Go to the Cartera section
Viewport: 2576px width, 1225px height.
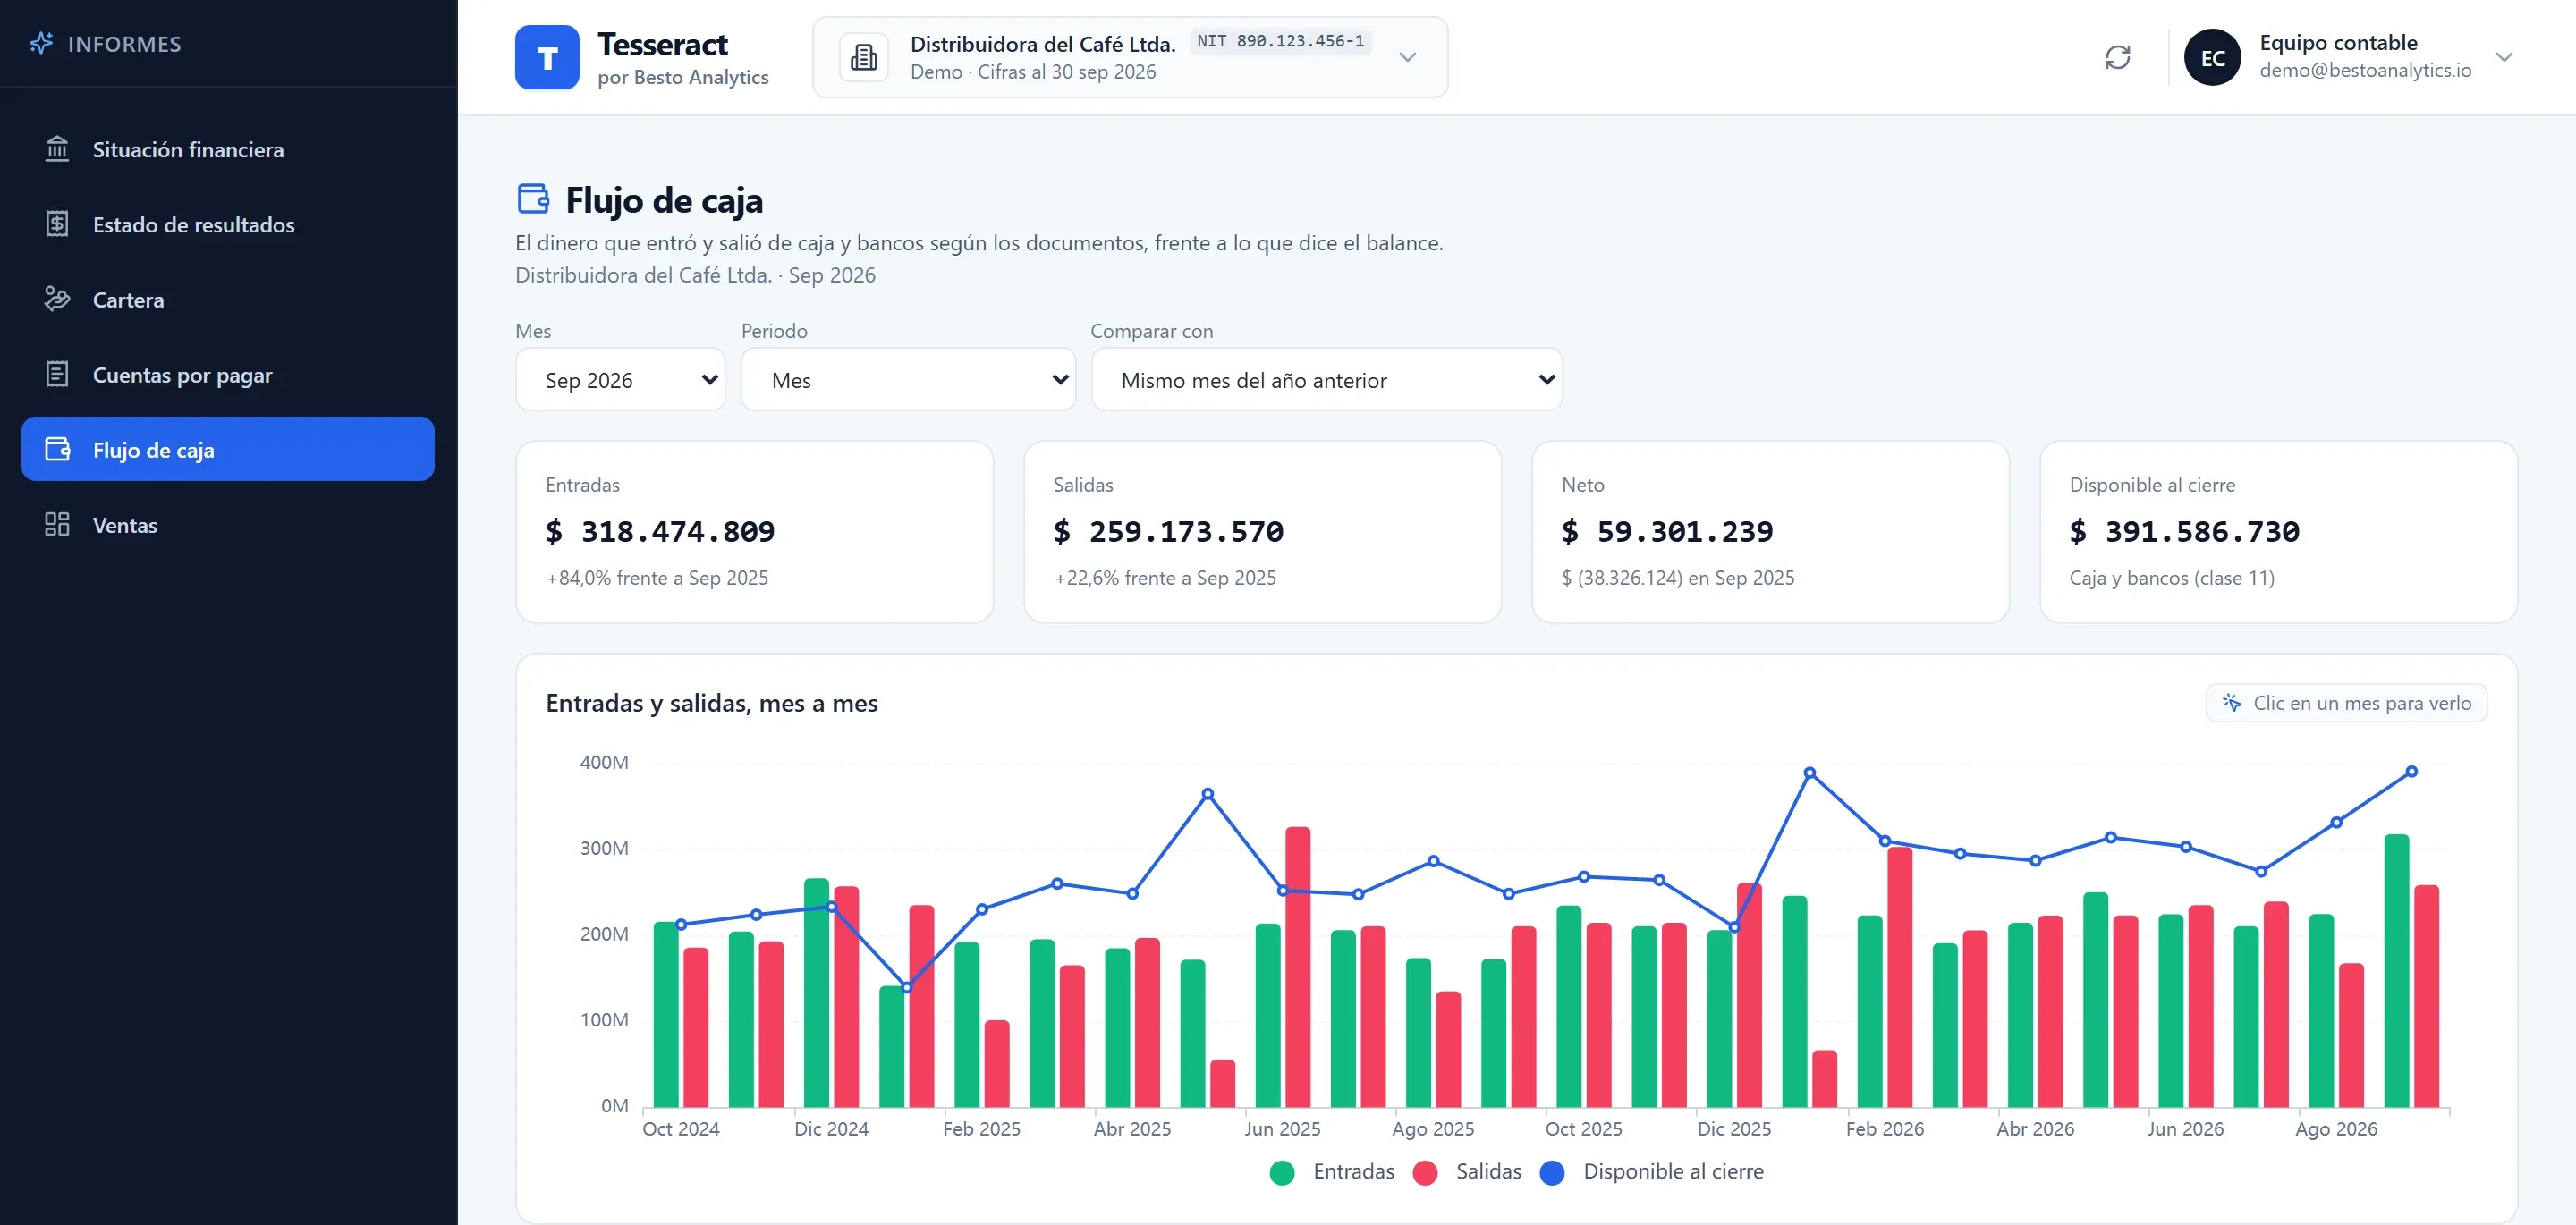coord(227,299)
